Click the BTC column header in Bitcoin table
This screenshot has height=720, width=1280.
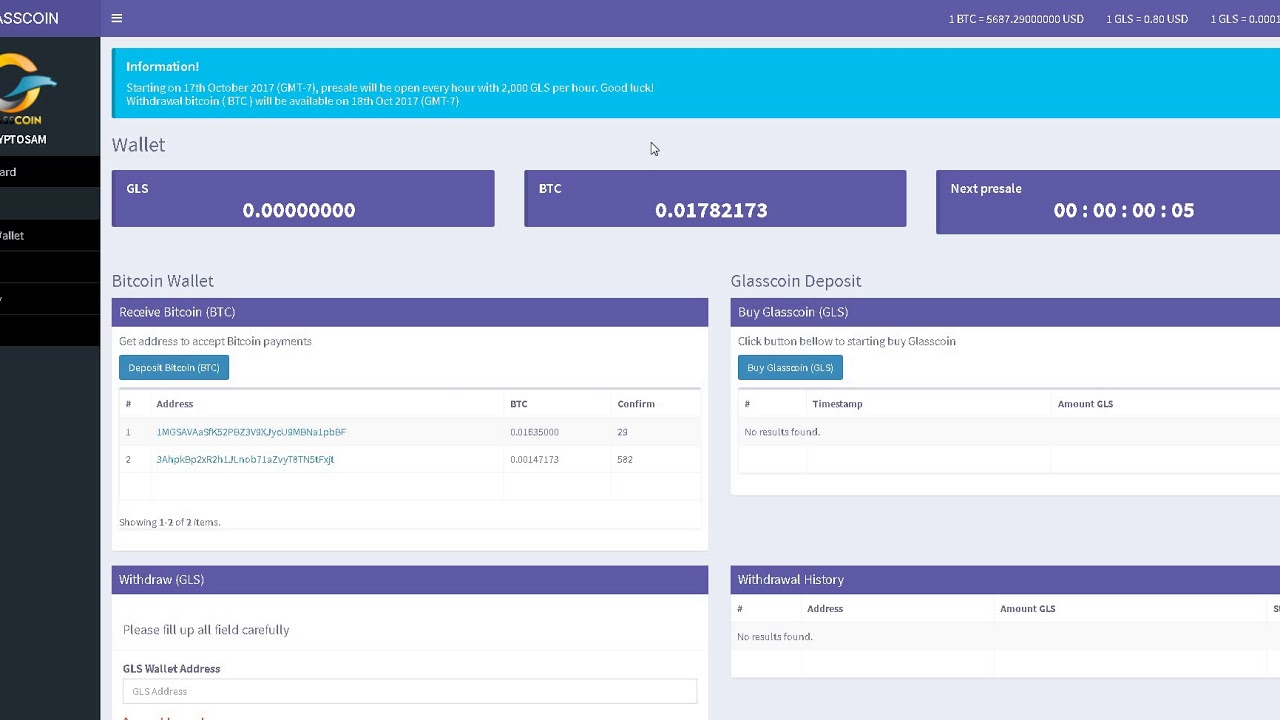pyautogui.click(x=518, y=404)
